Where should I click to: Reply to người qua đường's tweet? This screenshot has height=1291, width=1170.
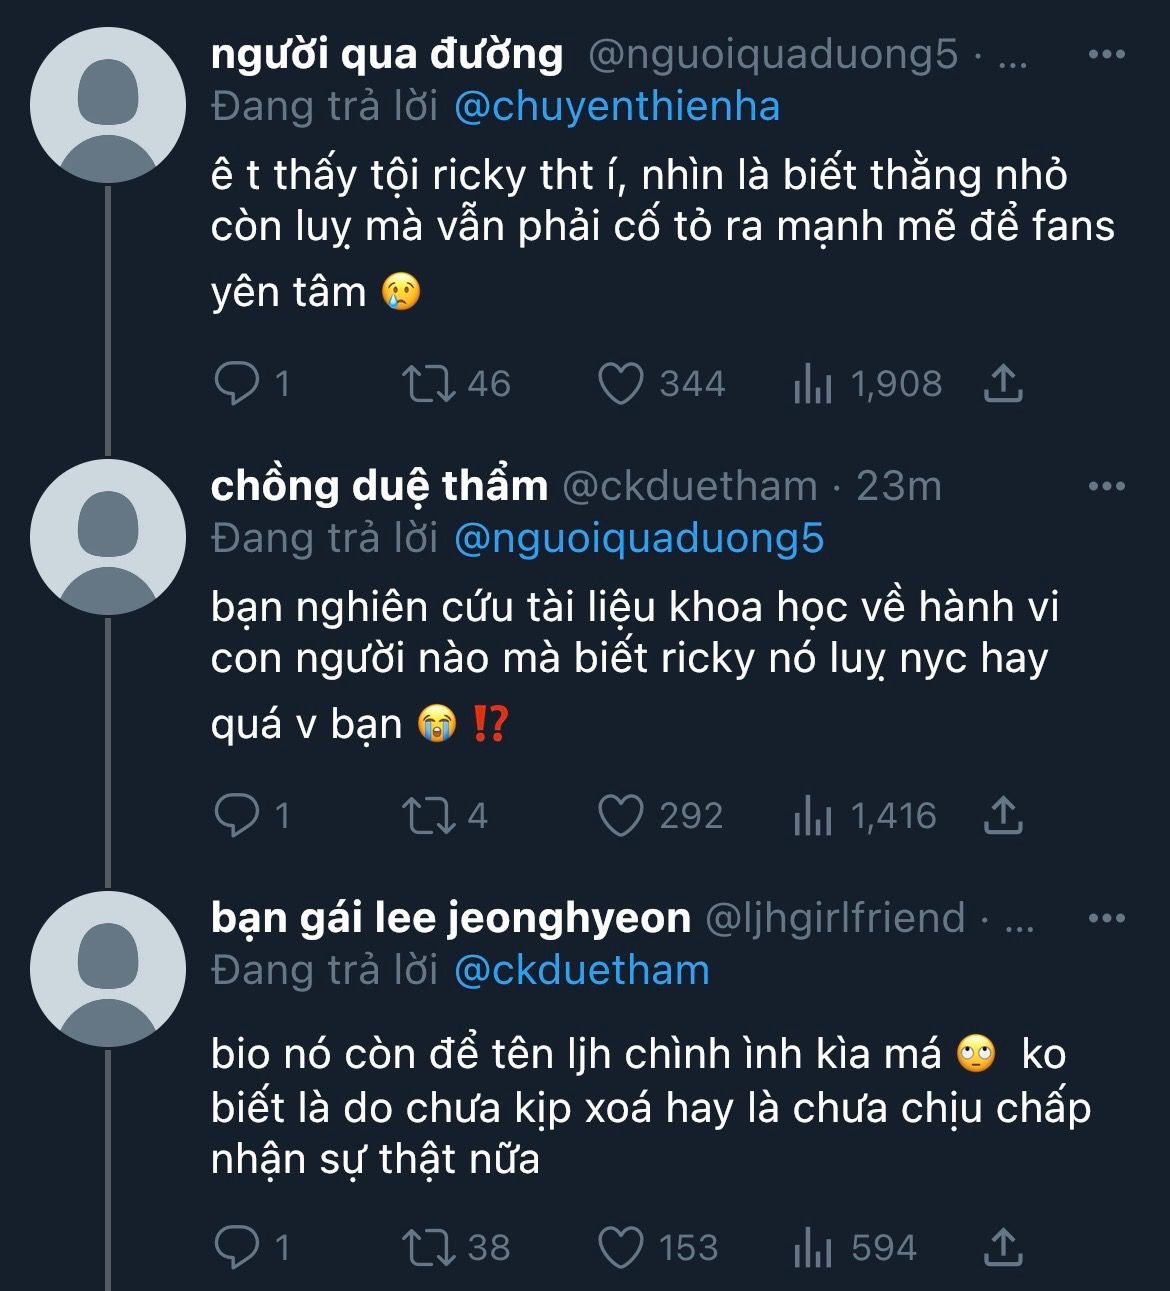237,384
